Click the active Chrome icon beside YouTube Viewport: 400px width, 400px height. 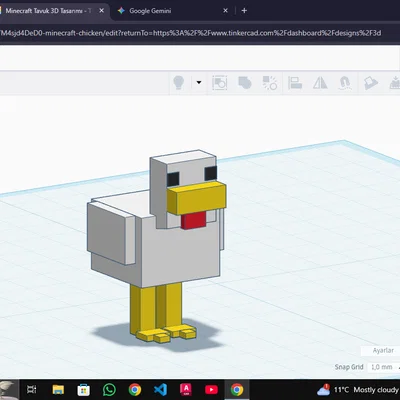pos(237,389)
